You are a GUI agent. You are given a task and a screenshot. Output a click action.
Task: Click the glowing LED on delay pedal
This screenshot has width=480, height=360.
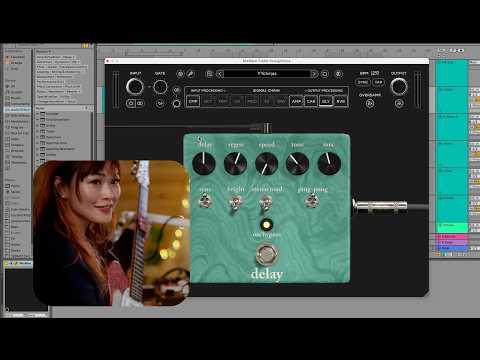pos(266,225)
